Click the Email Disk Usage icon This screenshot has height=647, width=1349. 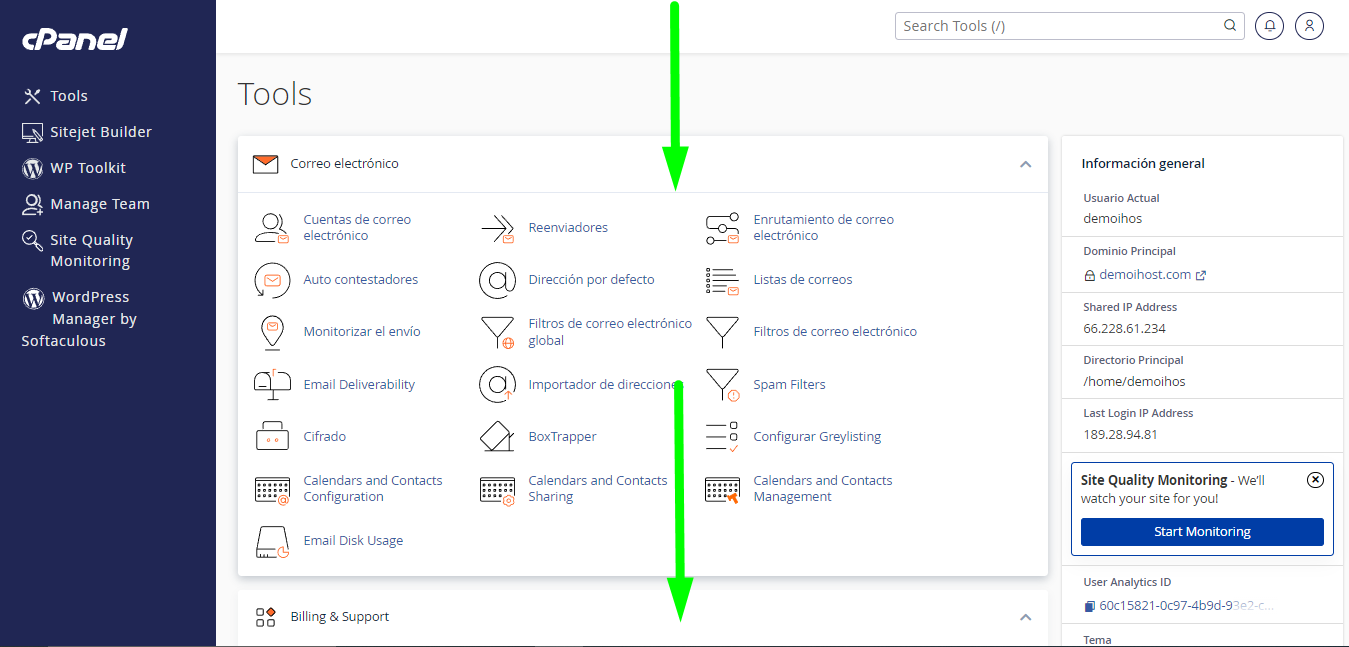pos(353,540)
